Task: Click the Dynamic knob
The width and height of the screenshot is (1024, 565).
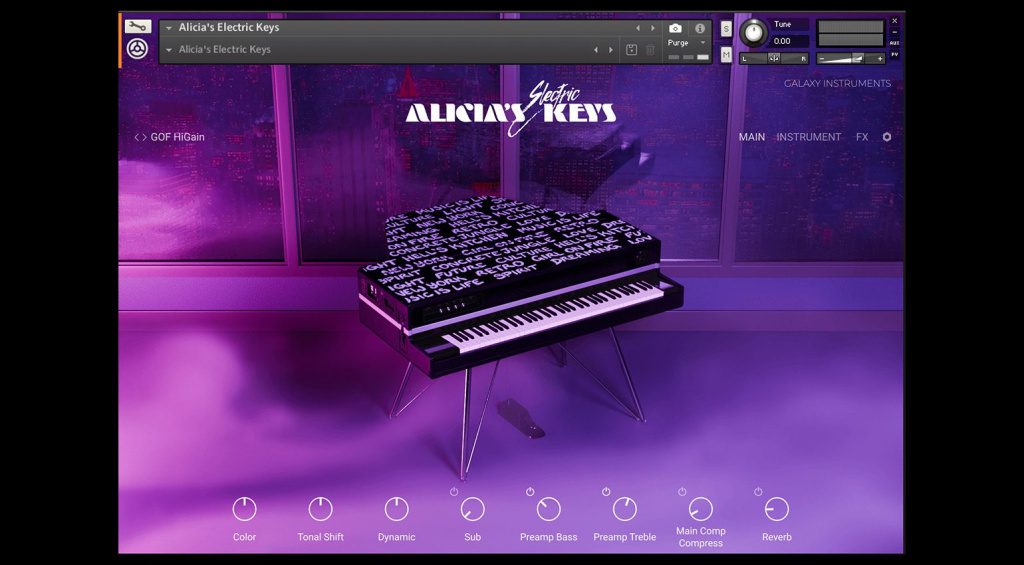Action: click(396, 509)
